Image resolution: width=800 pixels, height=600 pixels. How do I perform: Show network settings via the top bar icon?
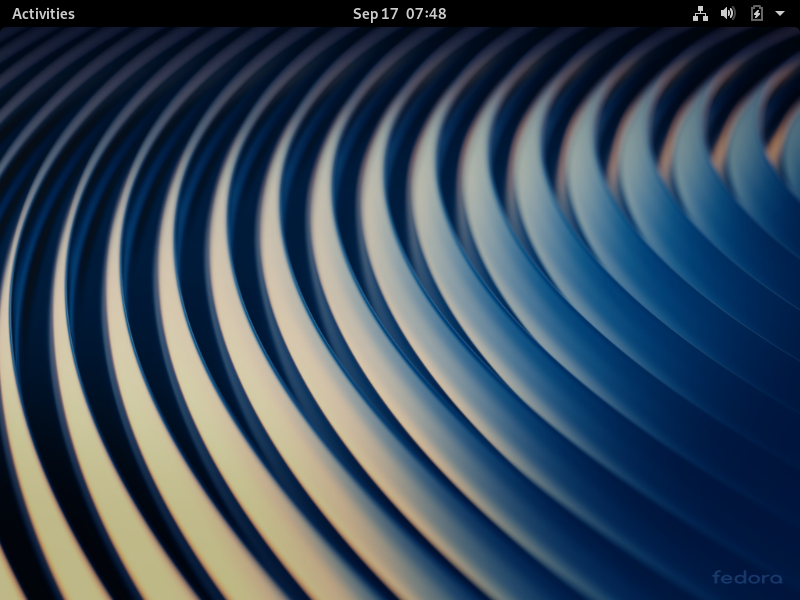click(x=700, y=14)
